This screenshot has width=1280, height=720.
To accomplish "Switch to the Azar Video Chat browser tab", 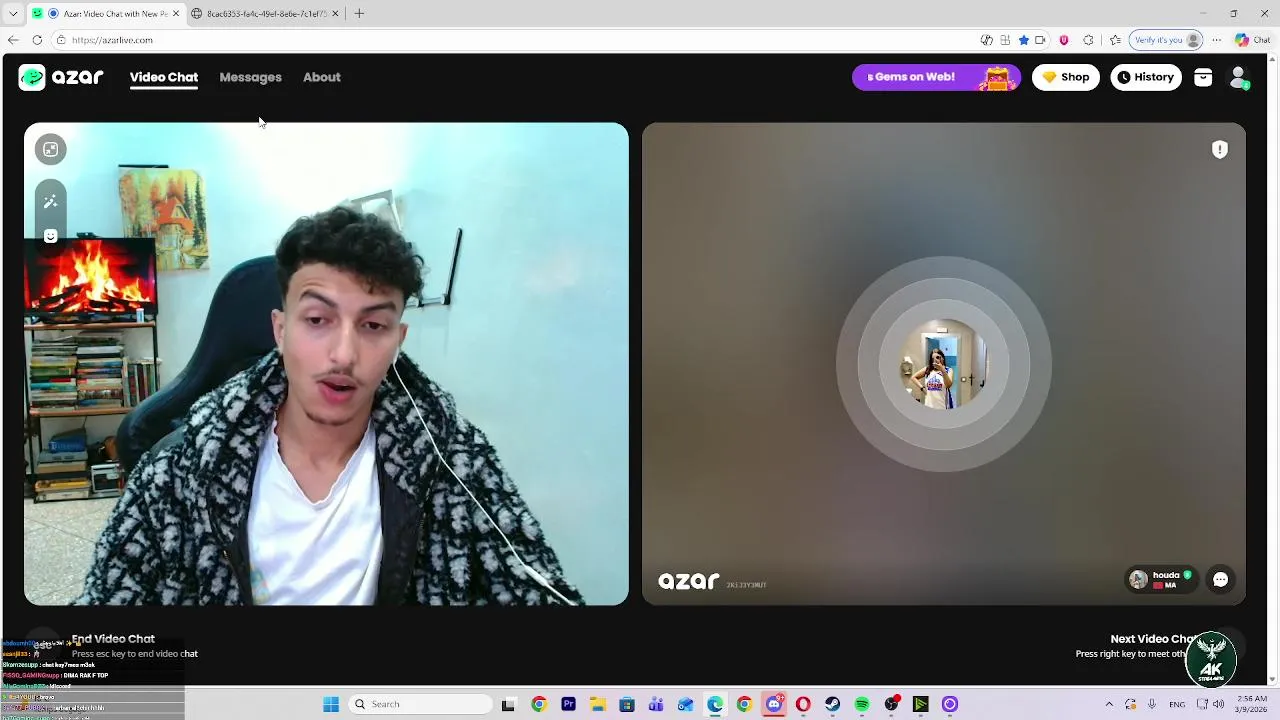I will point(105,13).
